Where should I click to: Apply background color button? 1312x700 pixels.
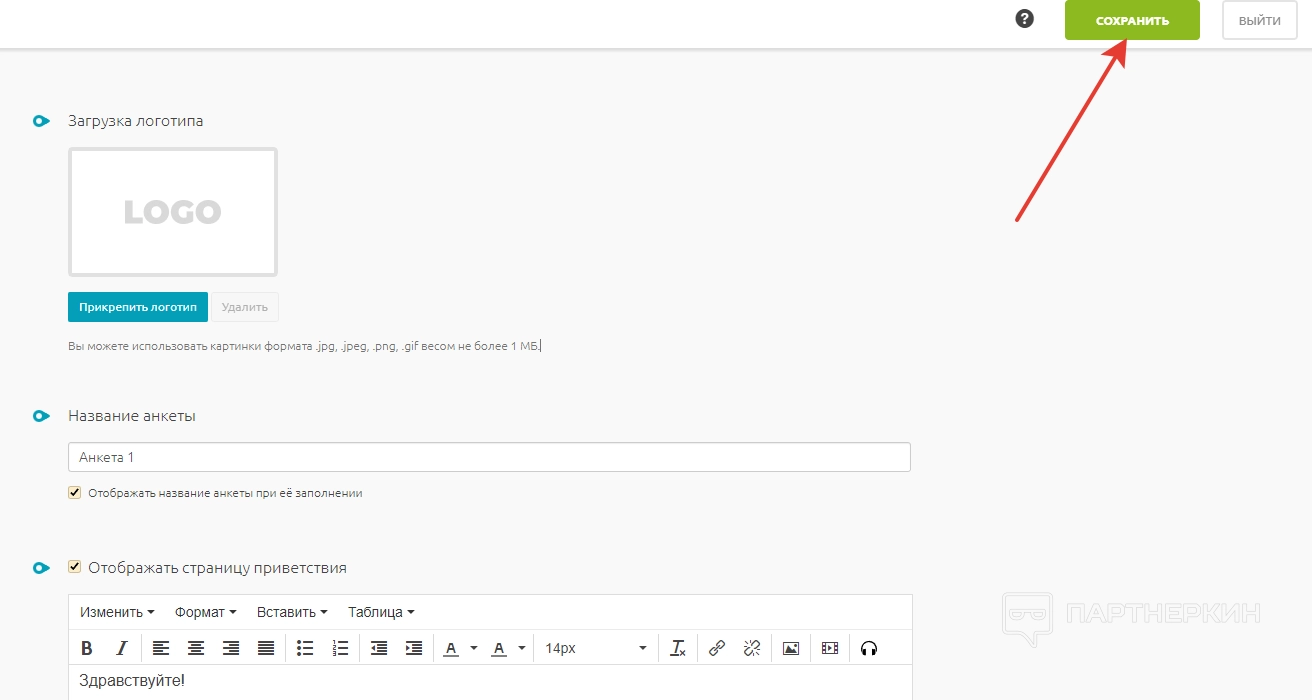coord(499,648)
